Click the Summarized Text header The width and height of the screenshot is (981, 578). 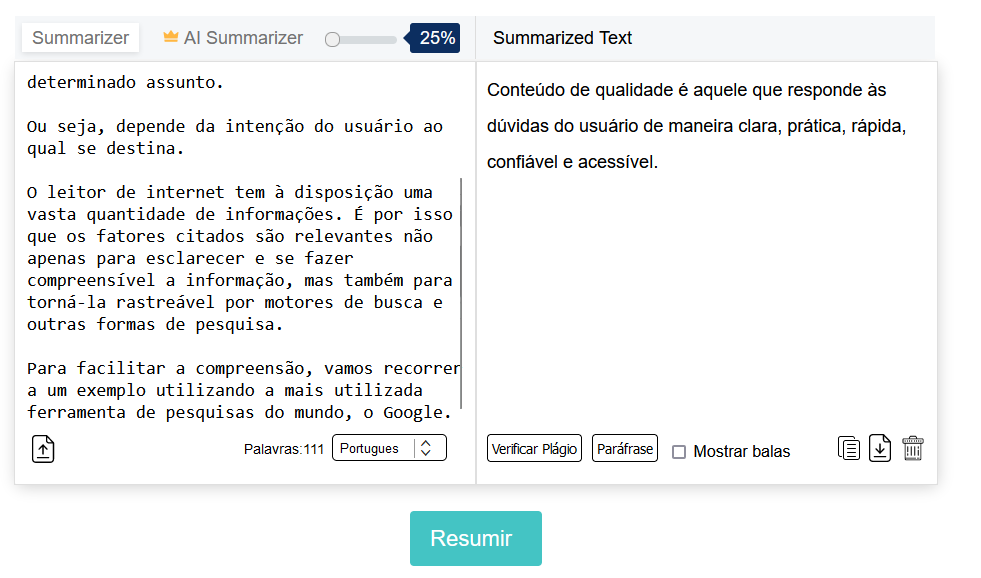click(x=562, y=38)
